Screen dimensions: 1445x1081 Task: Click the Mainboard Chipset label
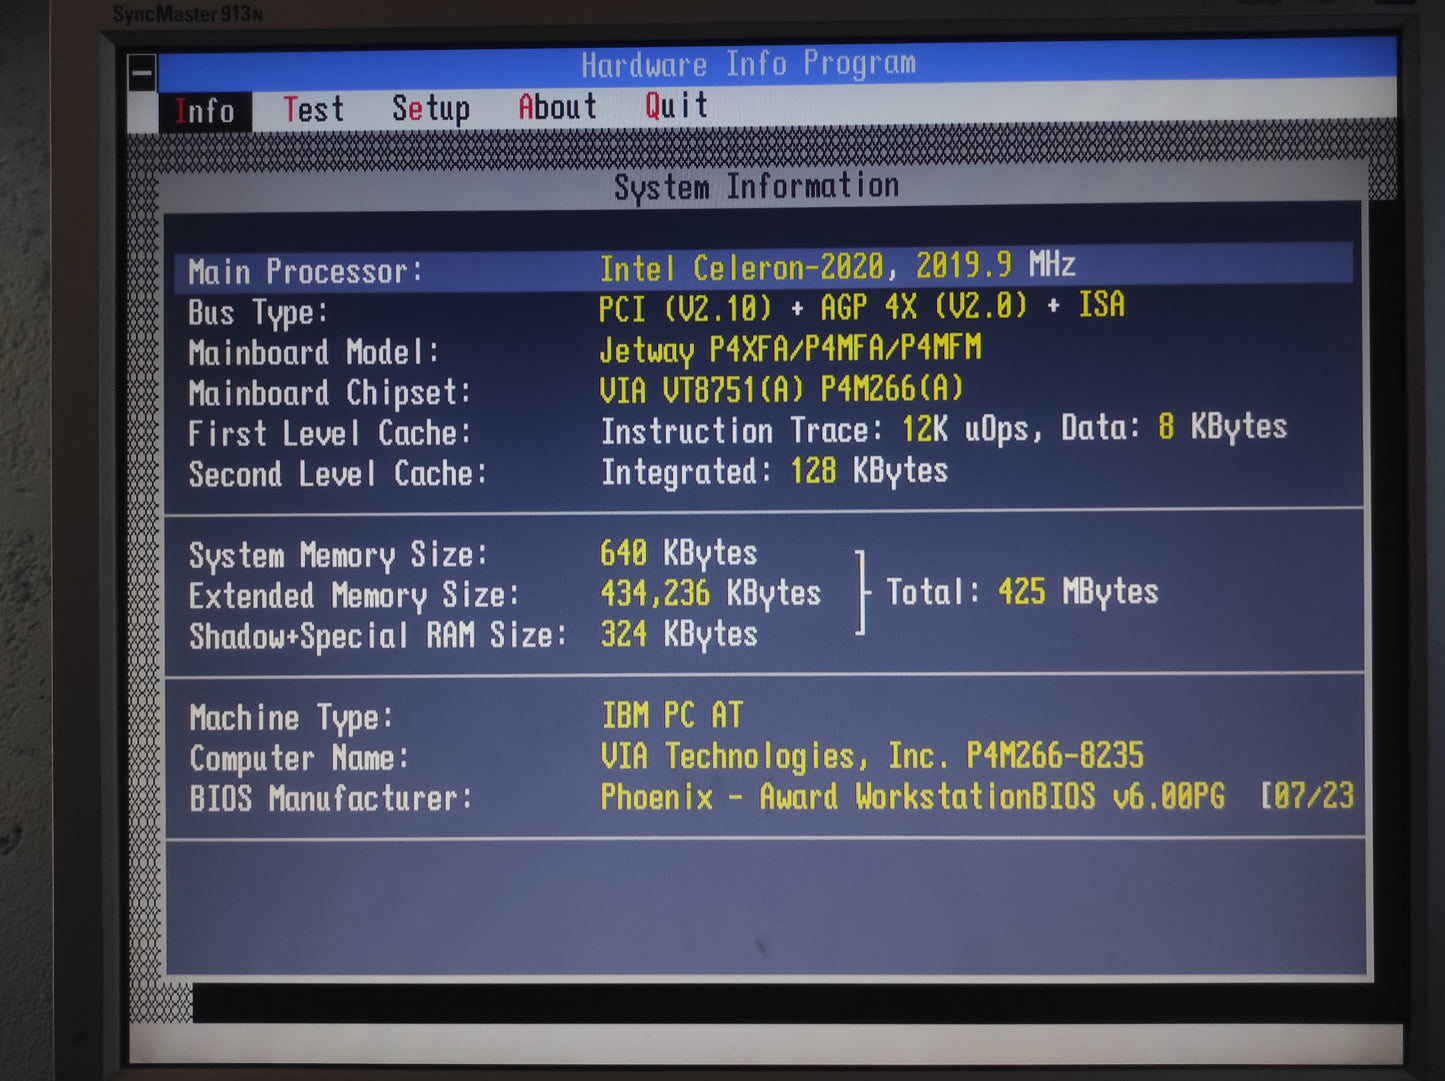329,393
